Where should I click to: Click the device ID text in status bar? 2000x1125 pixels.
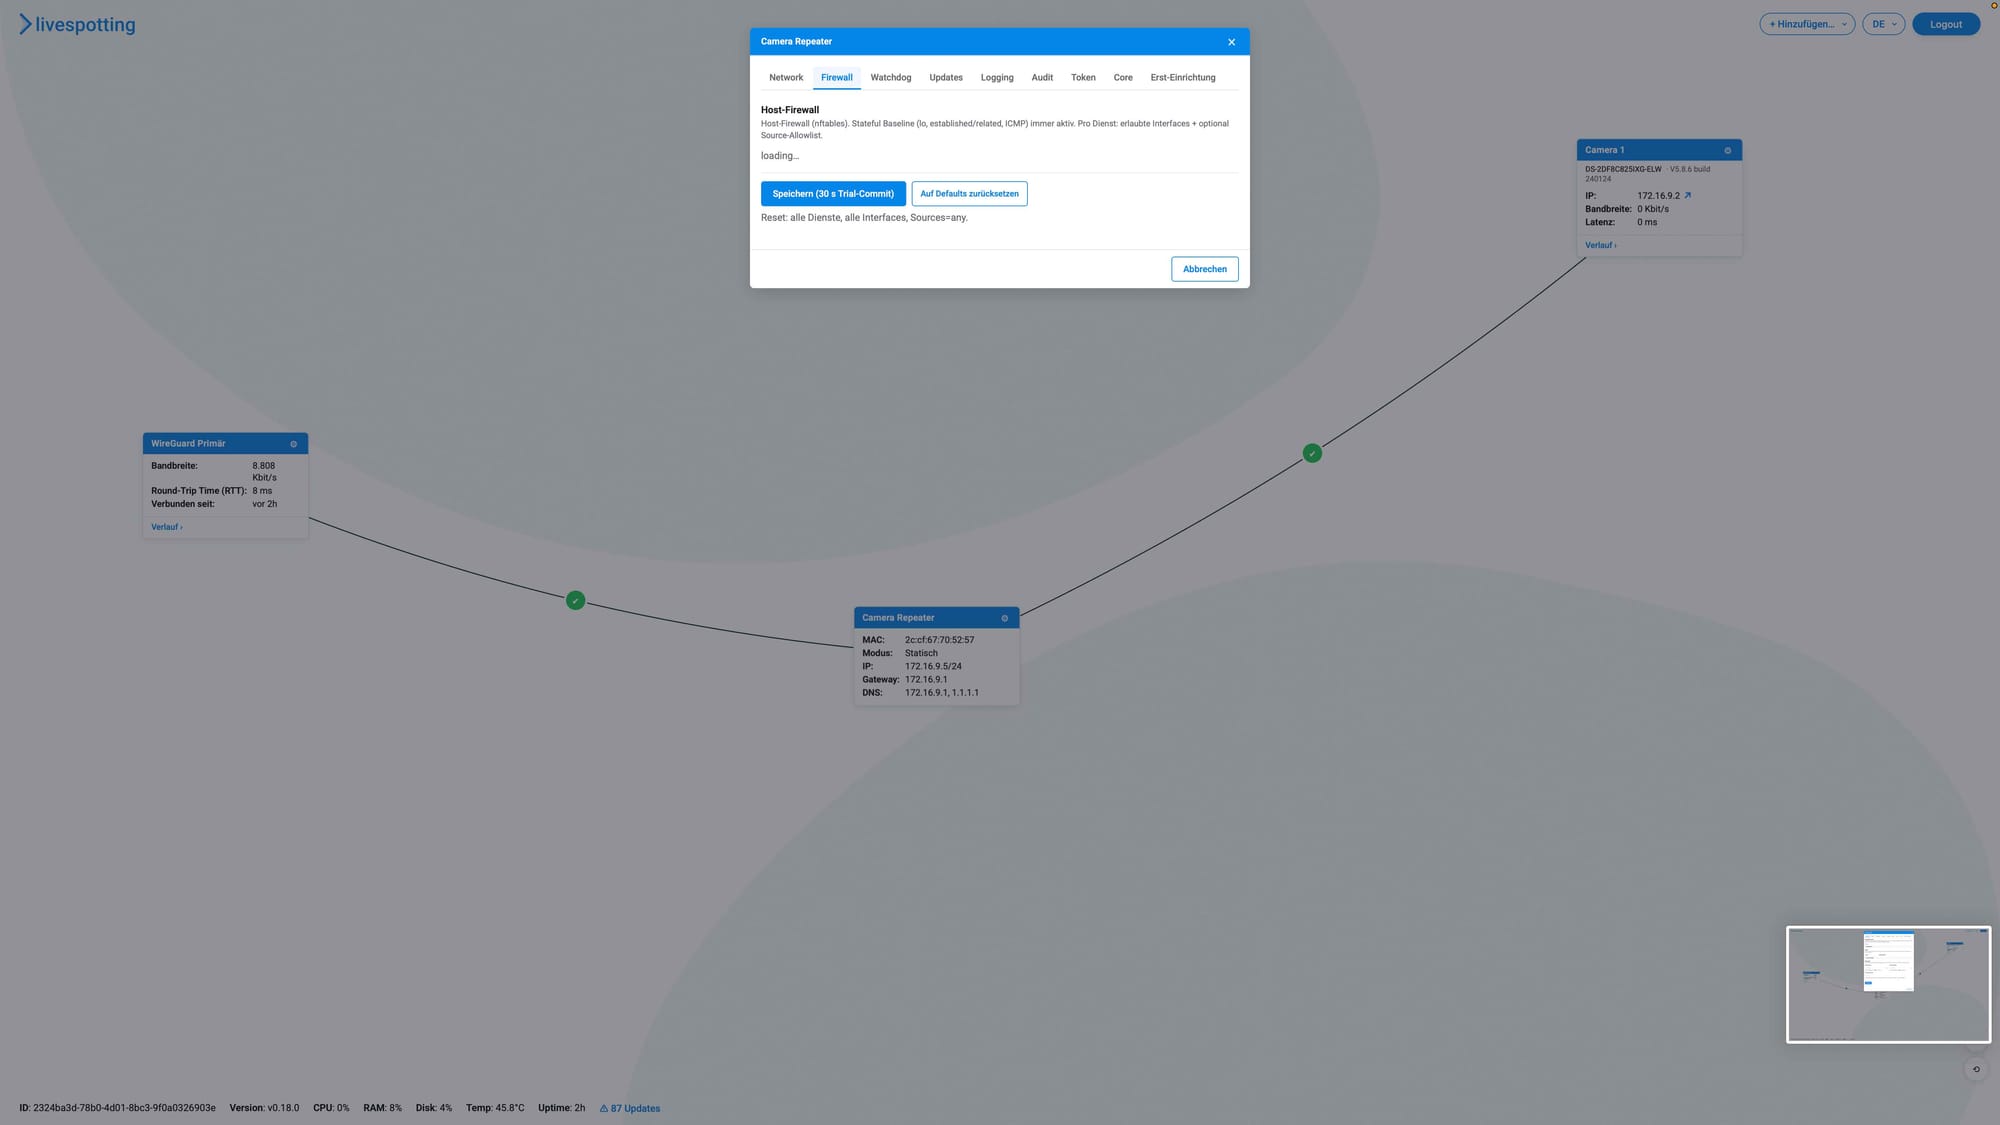click(x=117, y=1108)
